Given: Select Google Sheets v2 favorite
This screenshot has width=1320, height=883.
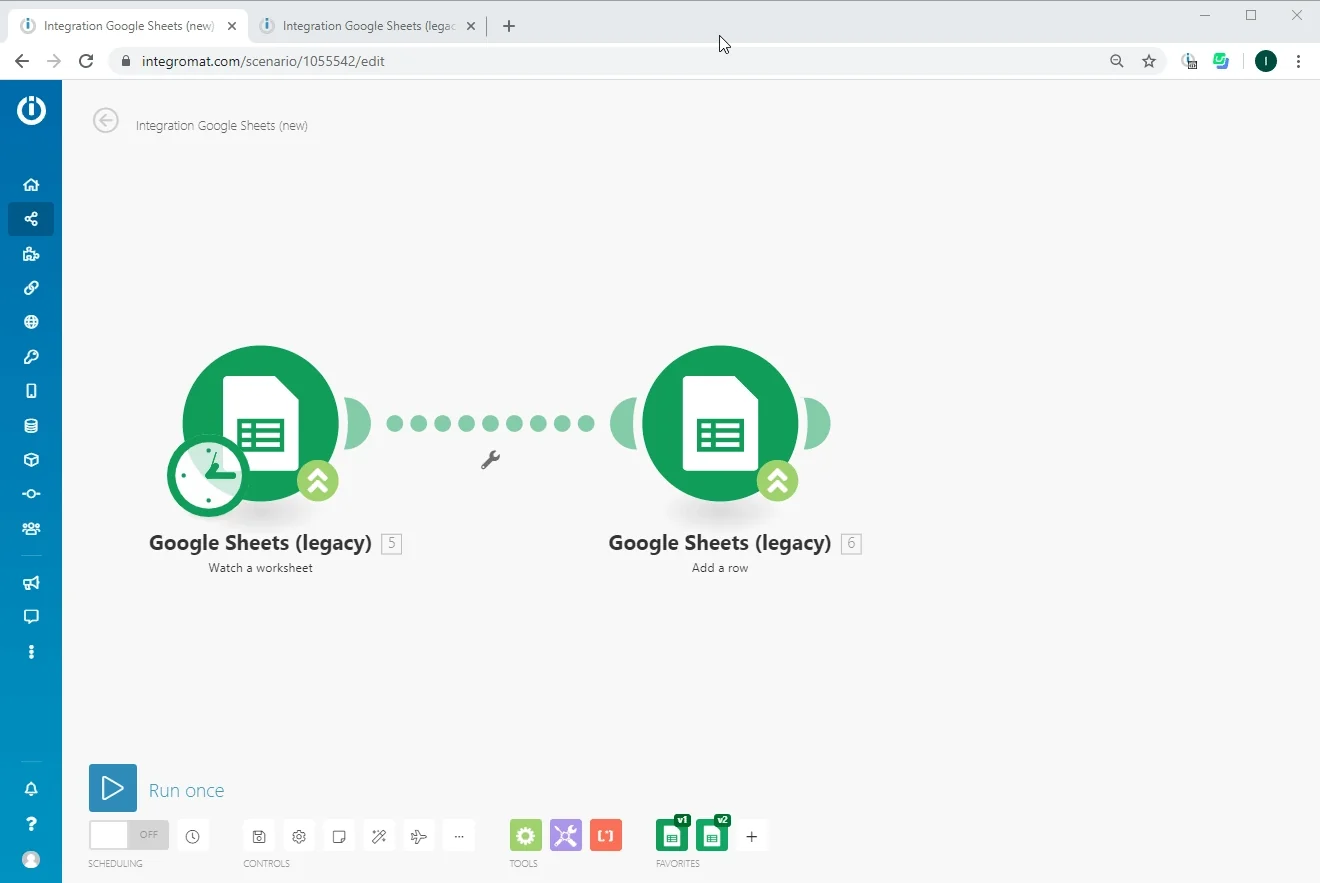Looking at the screenshot, I should click(712, 834).
